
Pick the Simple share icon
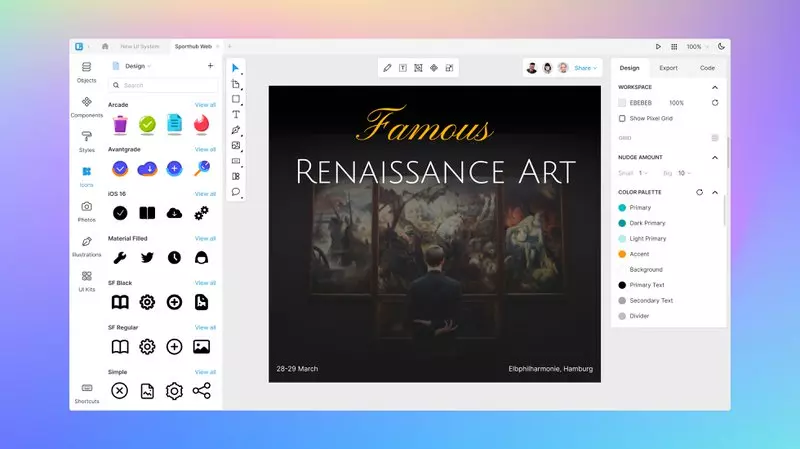[x=202, y=391]
